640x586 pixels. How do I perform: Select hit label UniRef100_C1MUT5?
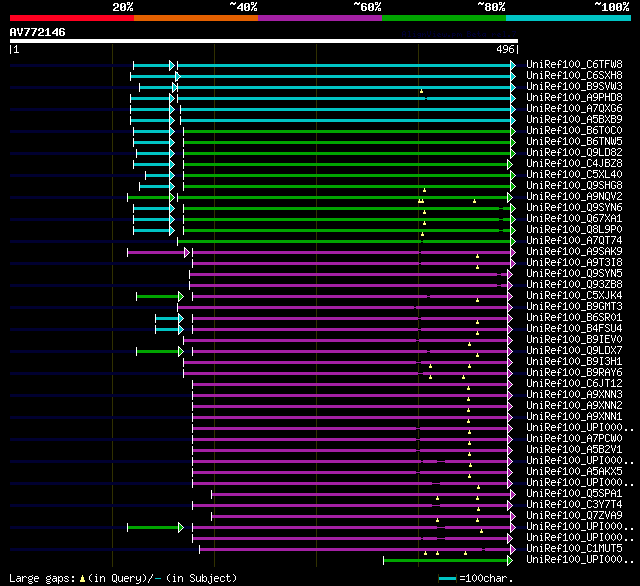click(x=574, y=549)
